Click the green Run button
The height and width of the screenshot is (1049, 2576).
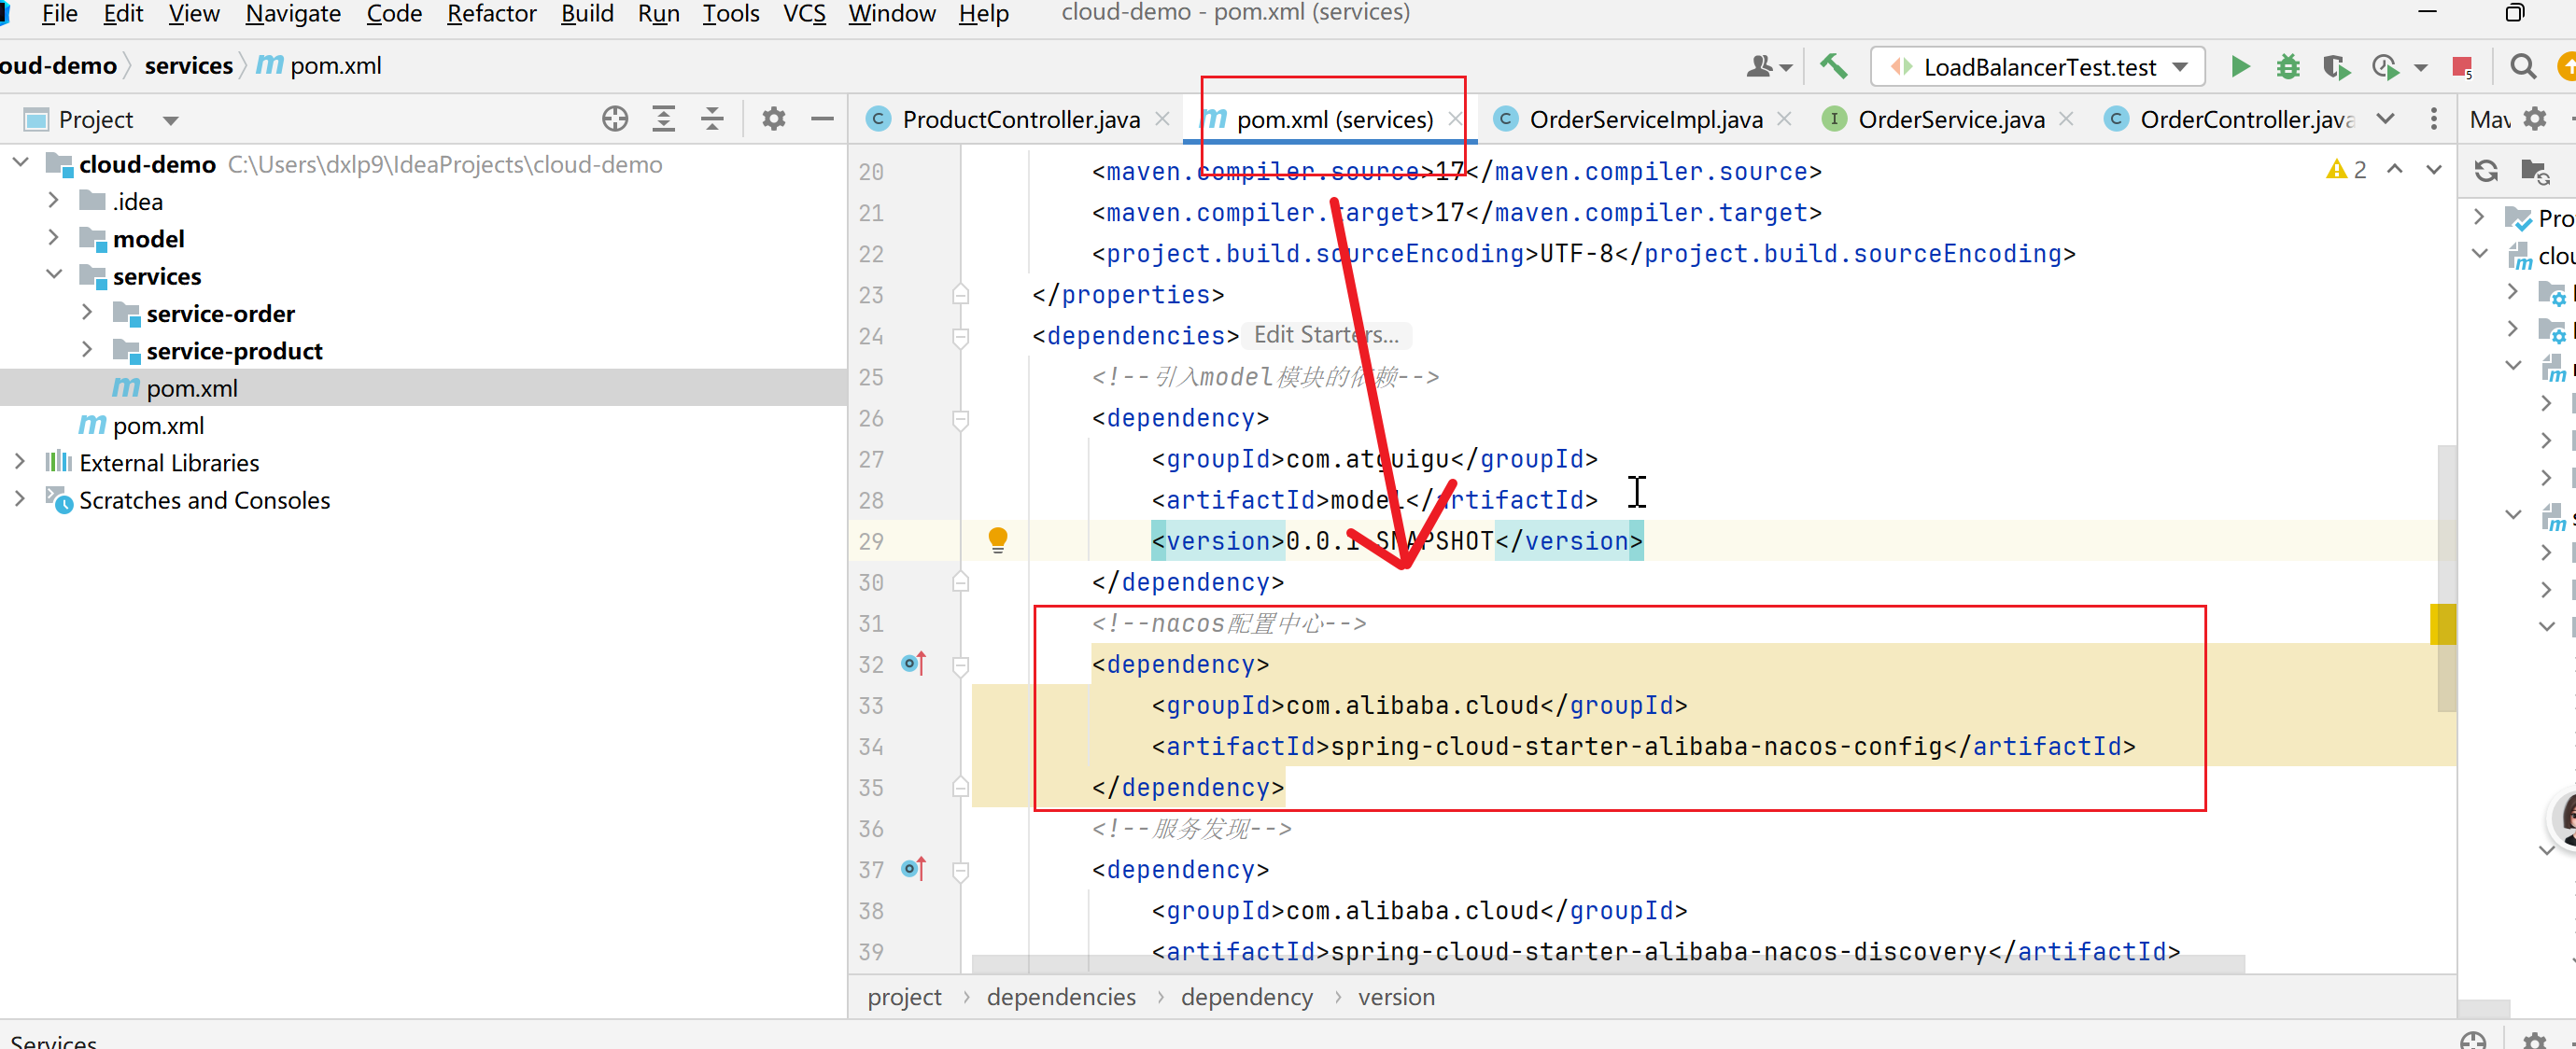coord(2240,67)
